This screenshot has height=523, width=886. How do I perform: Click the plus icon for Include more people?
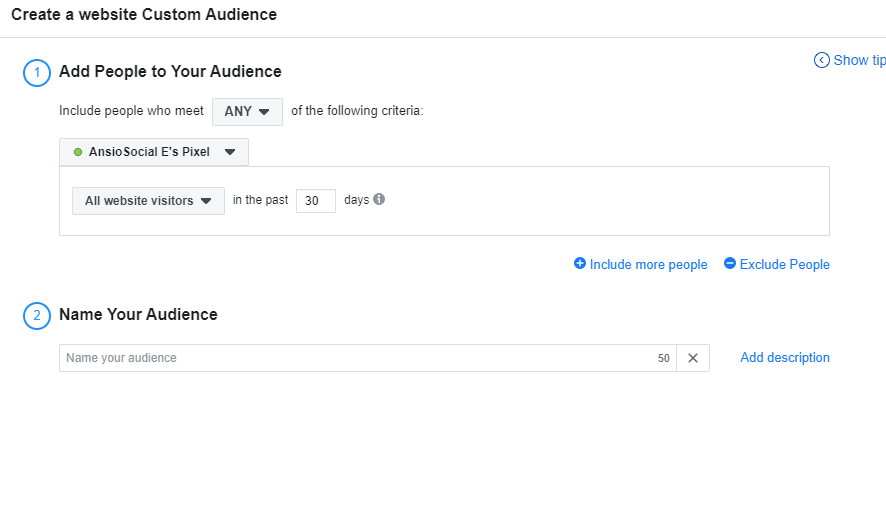coord(580,264)
